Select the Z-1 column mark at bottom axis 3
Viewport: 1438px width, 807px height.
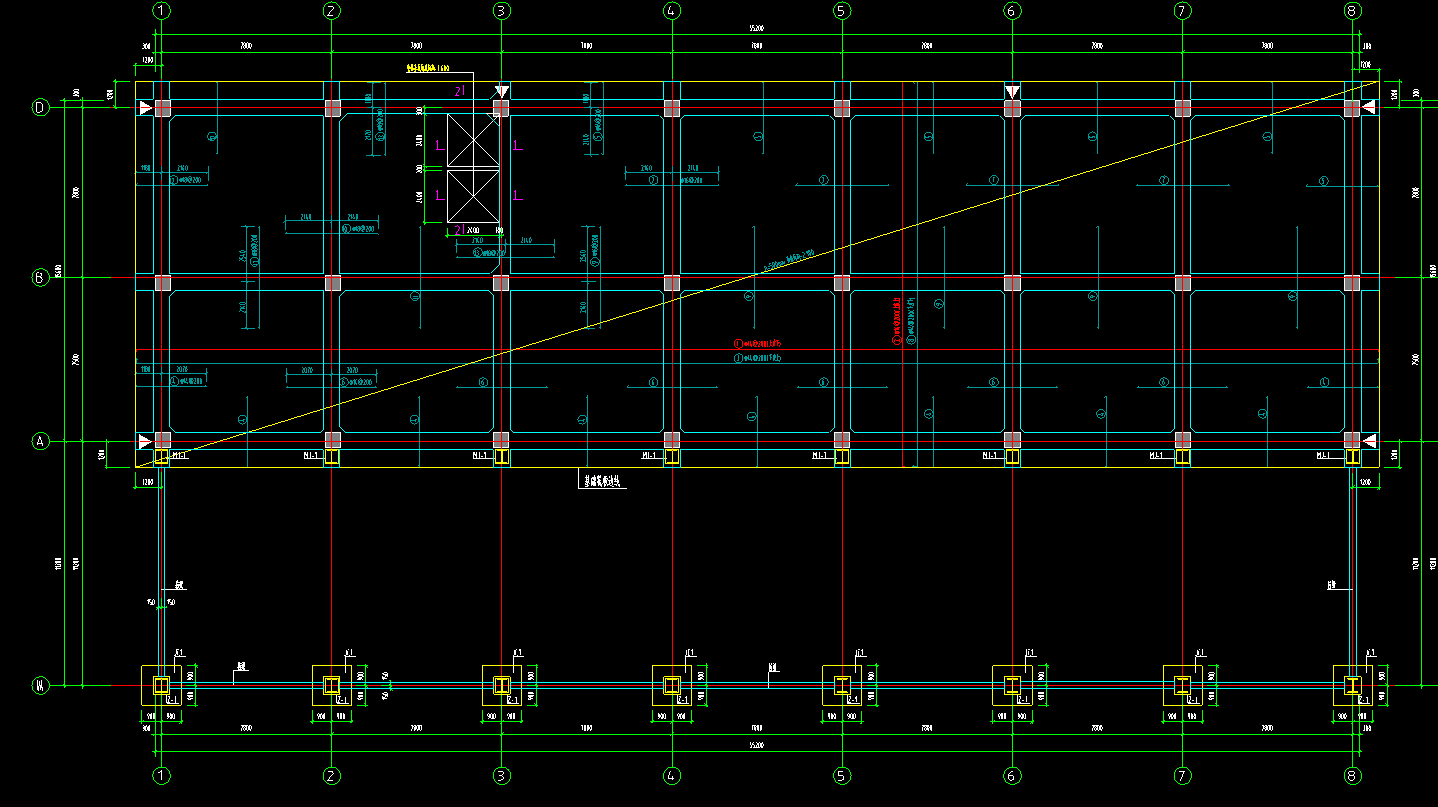click(512, 700)
